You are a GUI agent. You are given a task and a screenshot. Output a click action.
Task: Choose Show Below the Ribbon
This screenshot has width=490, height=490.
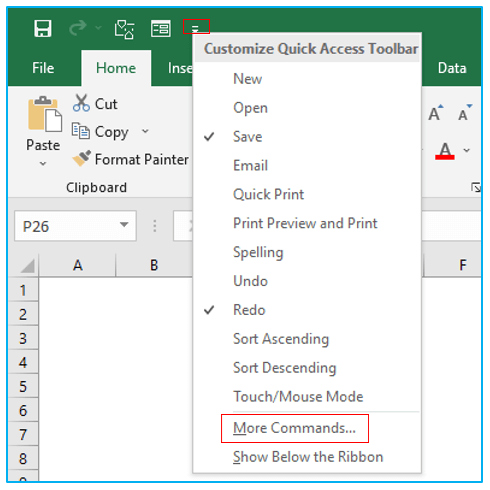[x=307, y=457]
